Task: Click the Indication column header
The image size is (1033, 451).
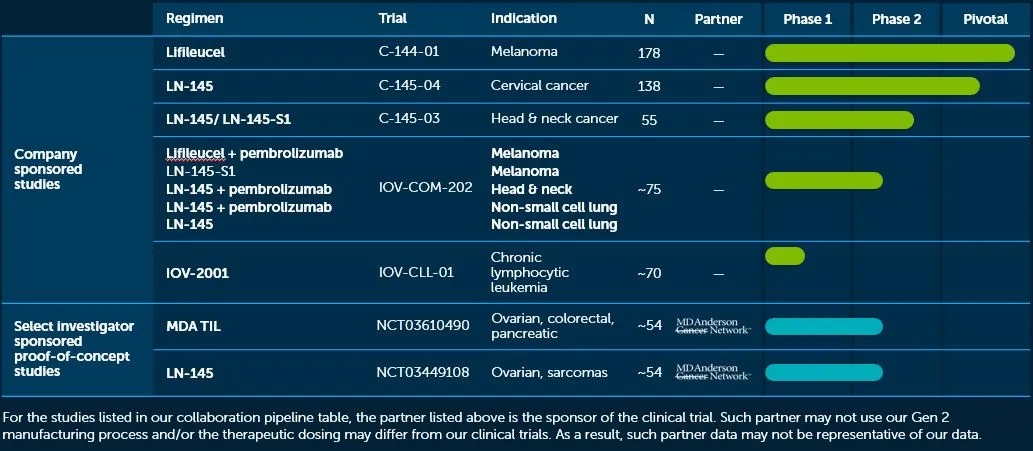Action: coord(524,19)
